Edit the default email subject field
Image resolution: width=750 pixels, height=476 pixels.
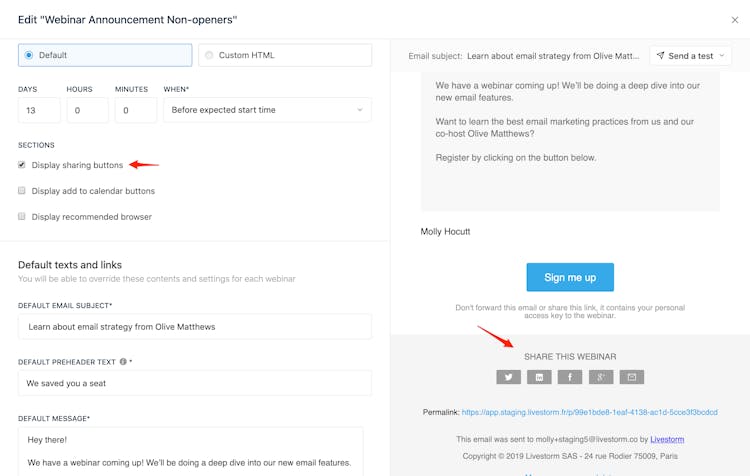(195, 327)
